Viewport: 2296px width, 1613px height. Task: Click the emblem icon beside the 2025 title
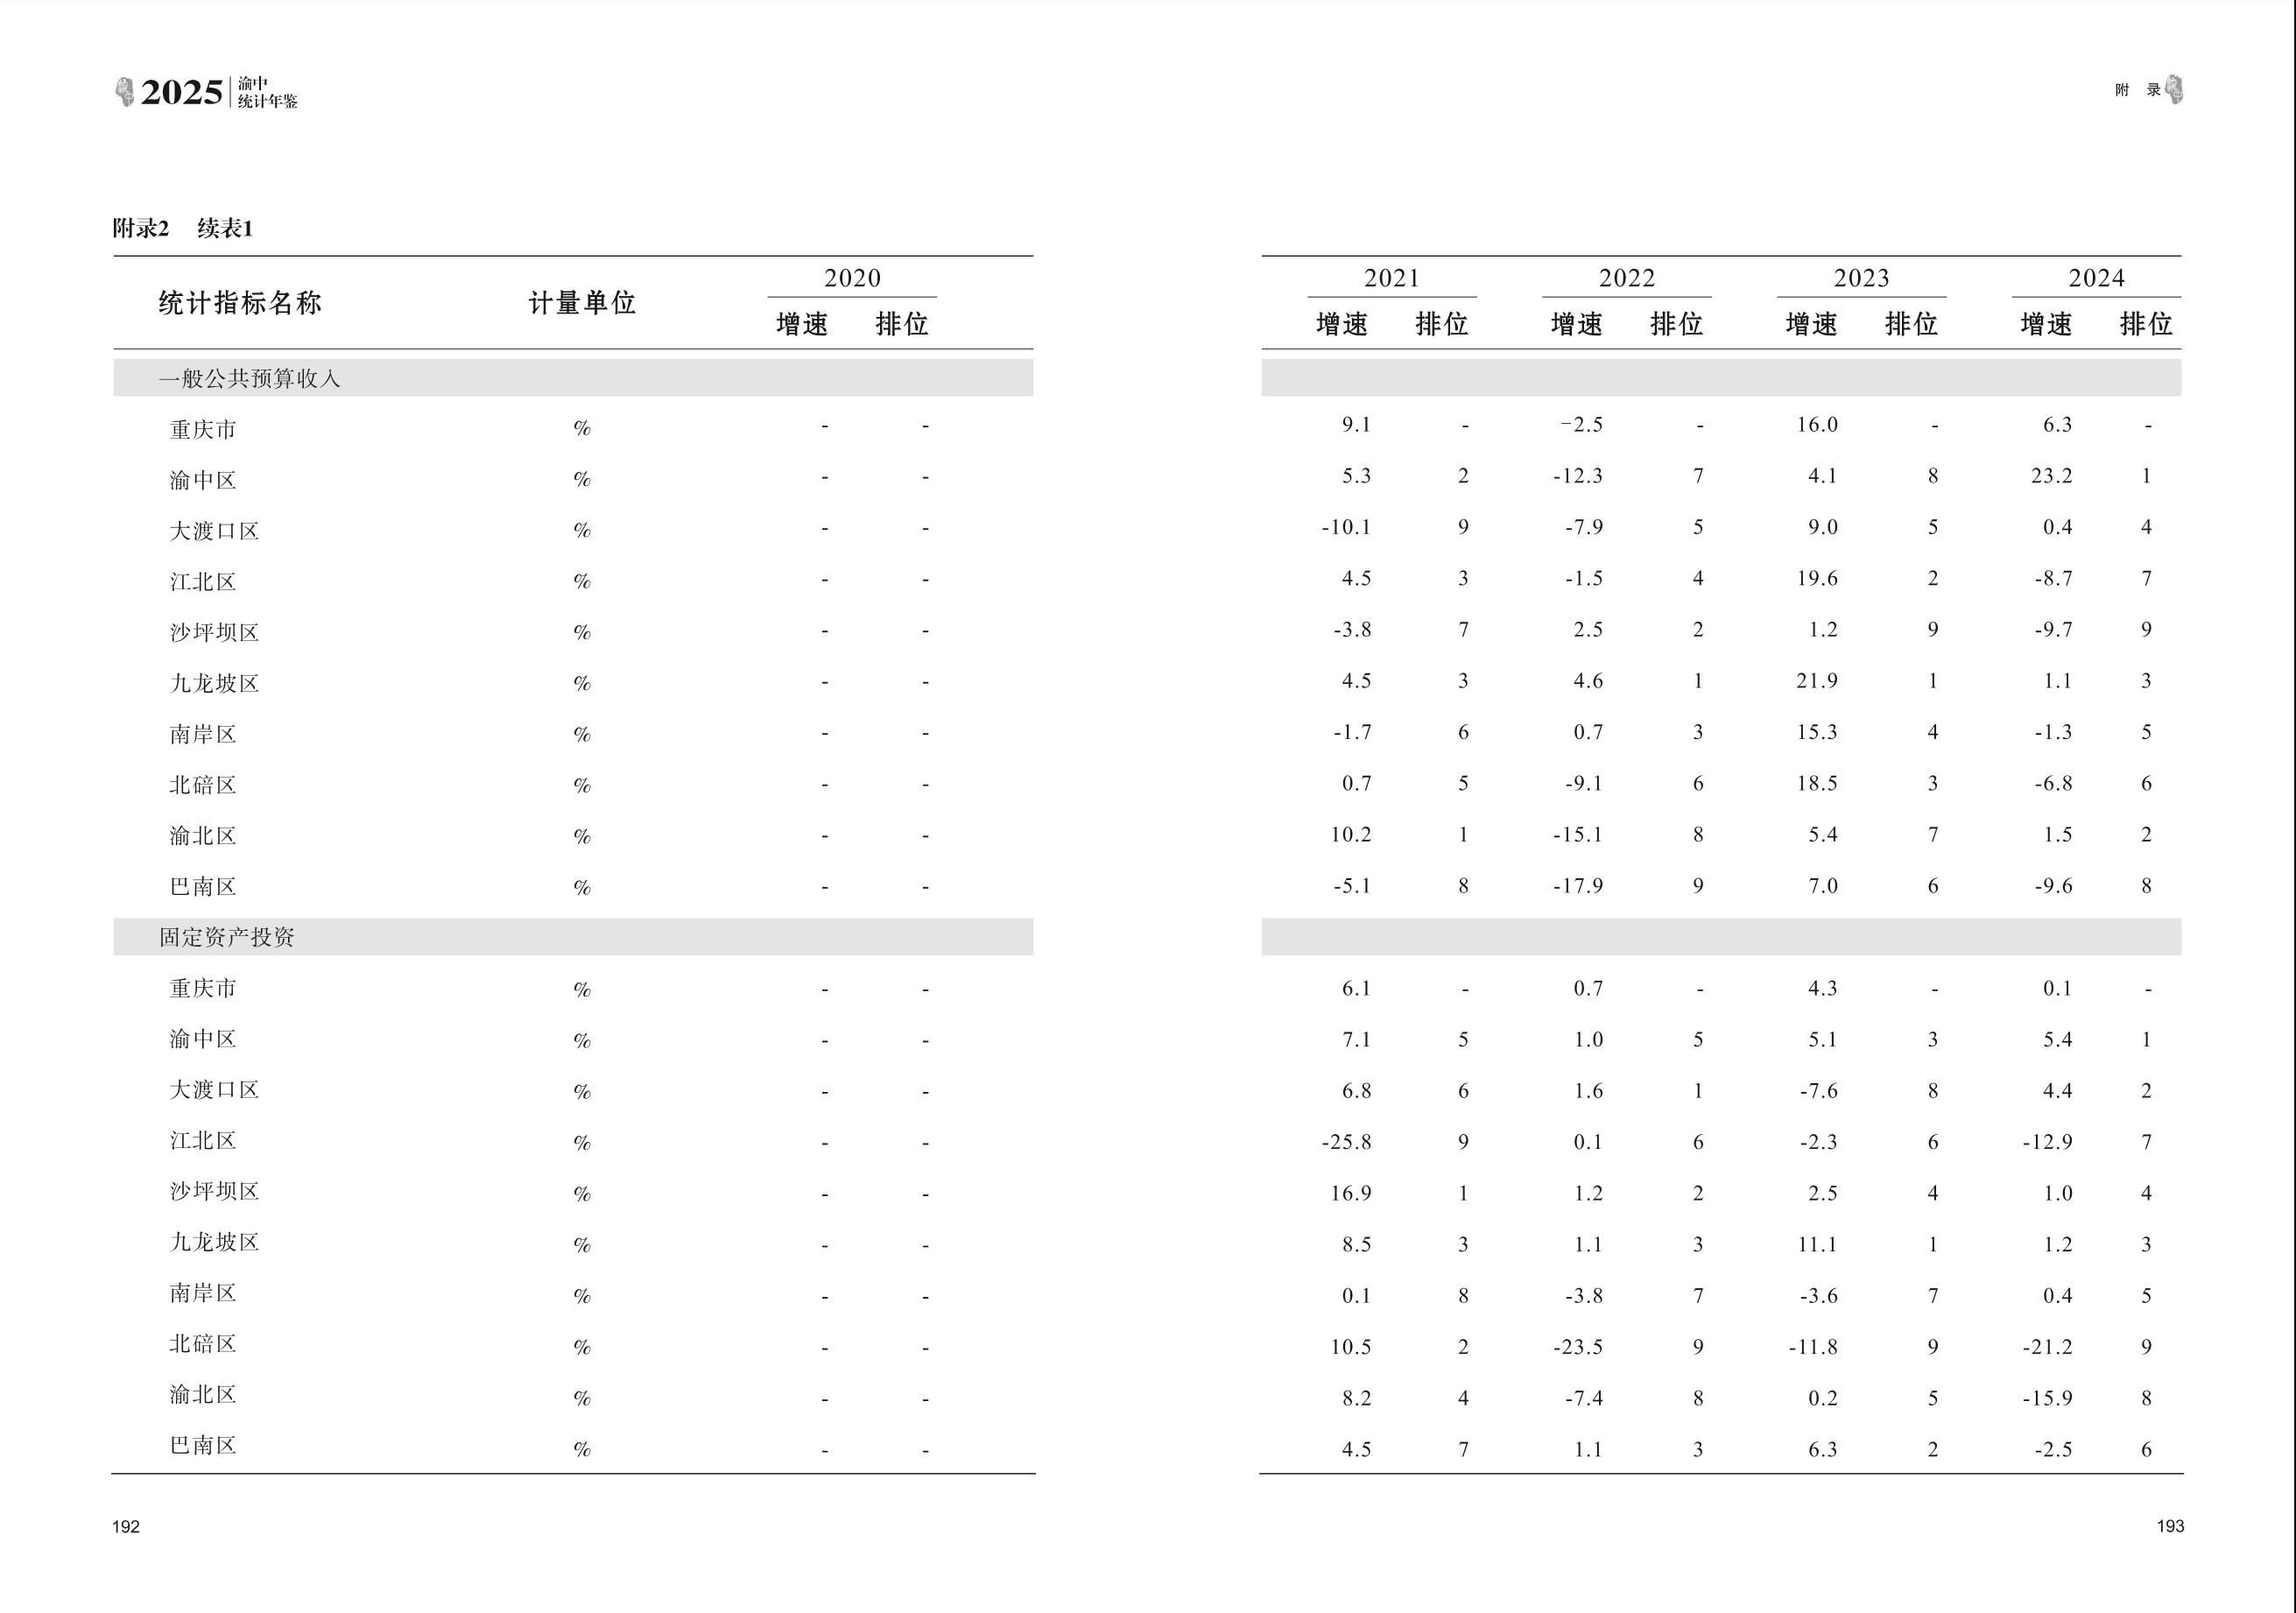[x=125, y=92]
